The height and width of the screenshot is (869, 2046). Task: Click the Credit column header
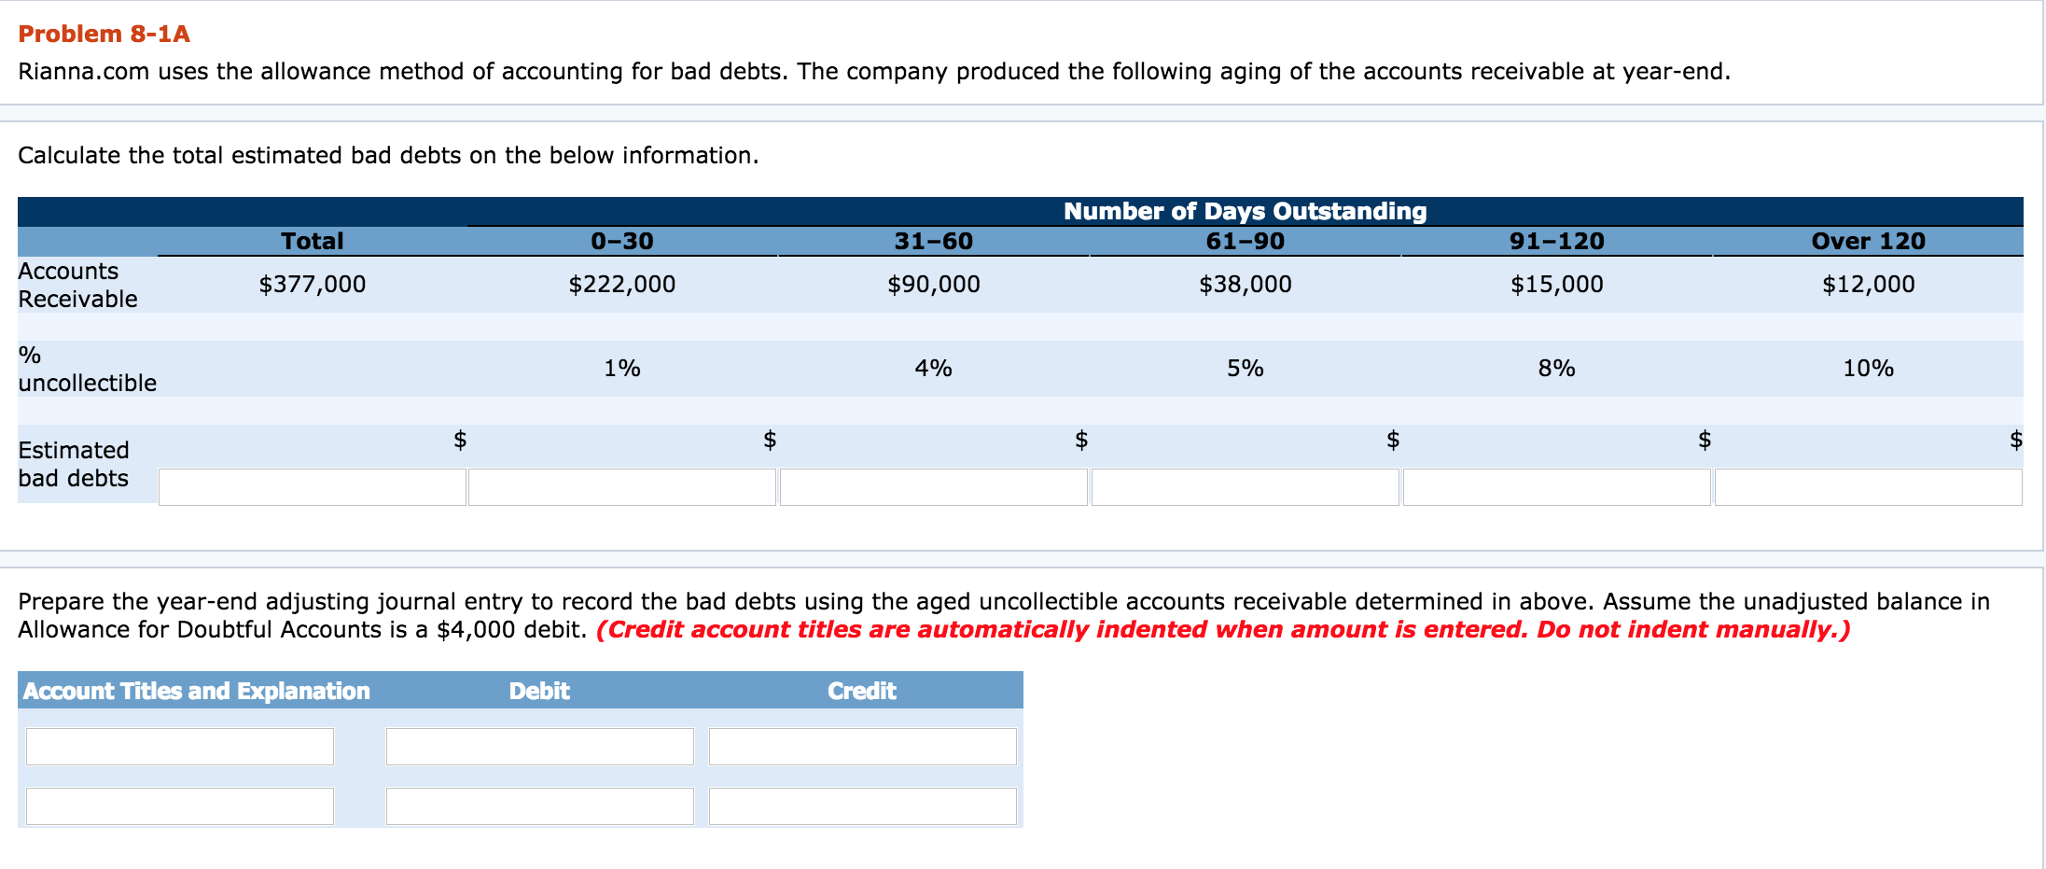[x=862, y=691]
